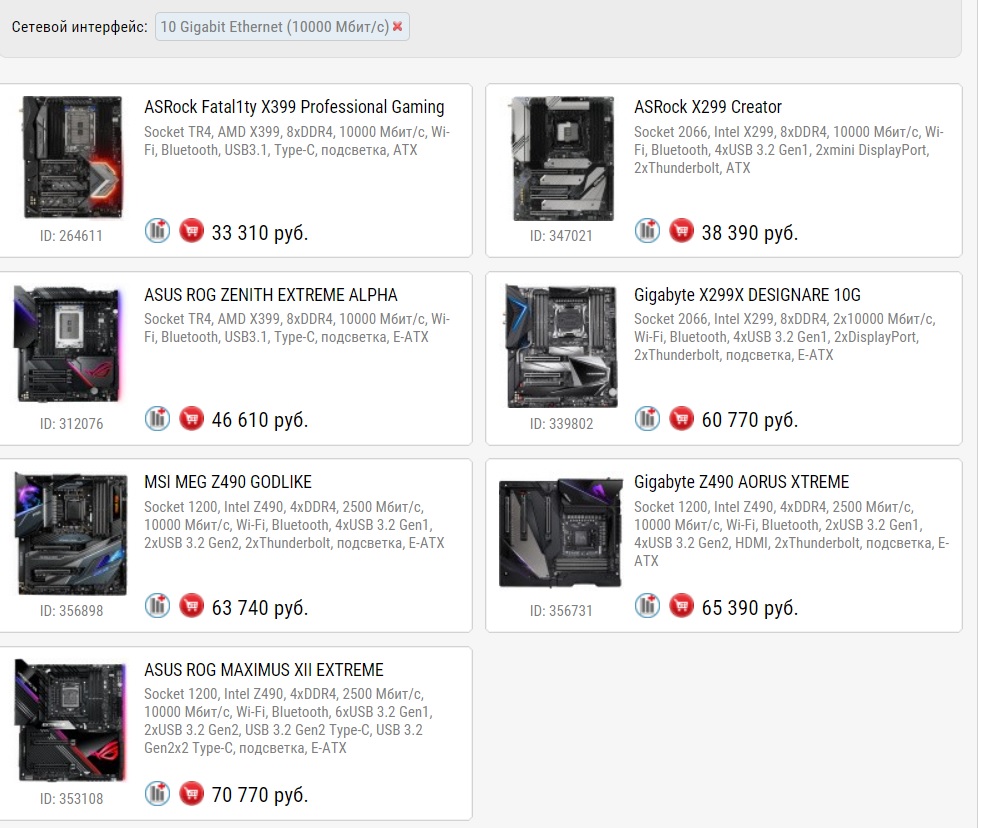Add ASUS ROG MAXIMUS XII EXTREME to cart
992x828 pixels.
191,793
